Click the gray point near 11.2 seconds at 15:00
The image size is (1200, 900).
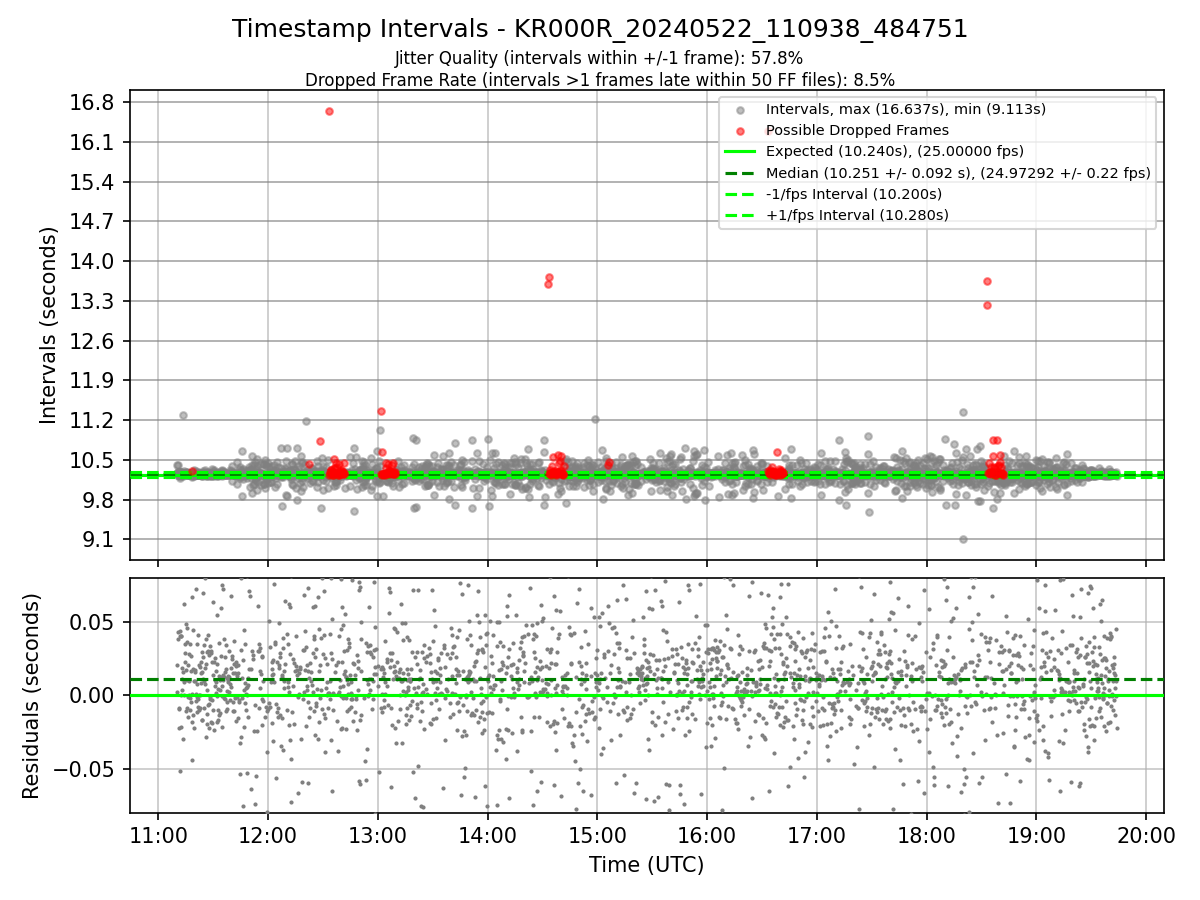pos(595,419)
